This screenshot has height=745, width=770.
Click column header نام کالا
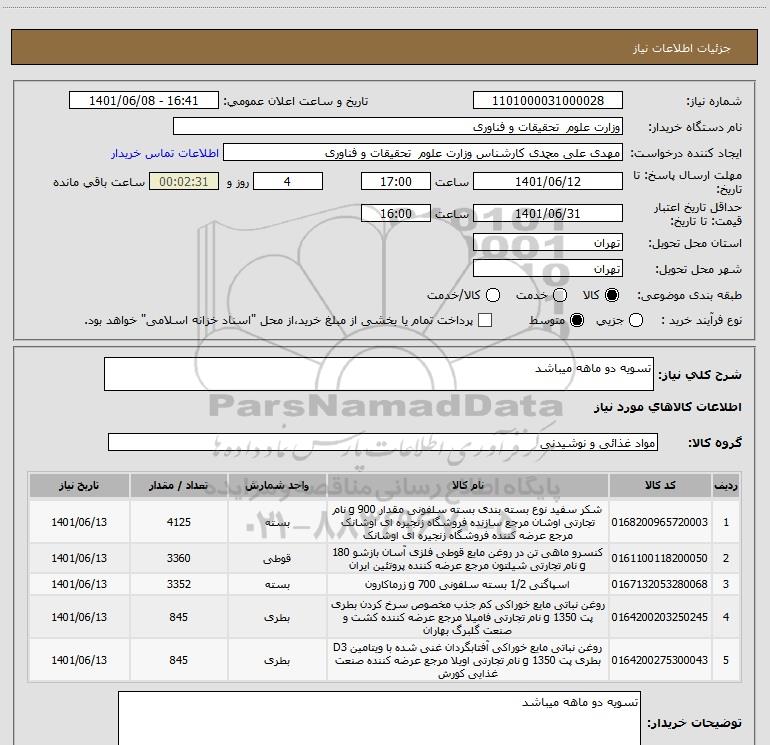(468, 485)
